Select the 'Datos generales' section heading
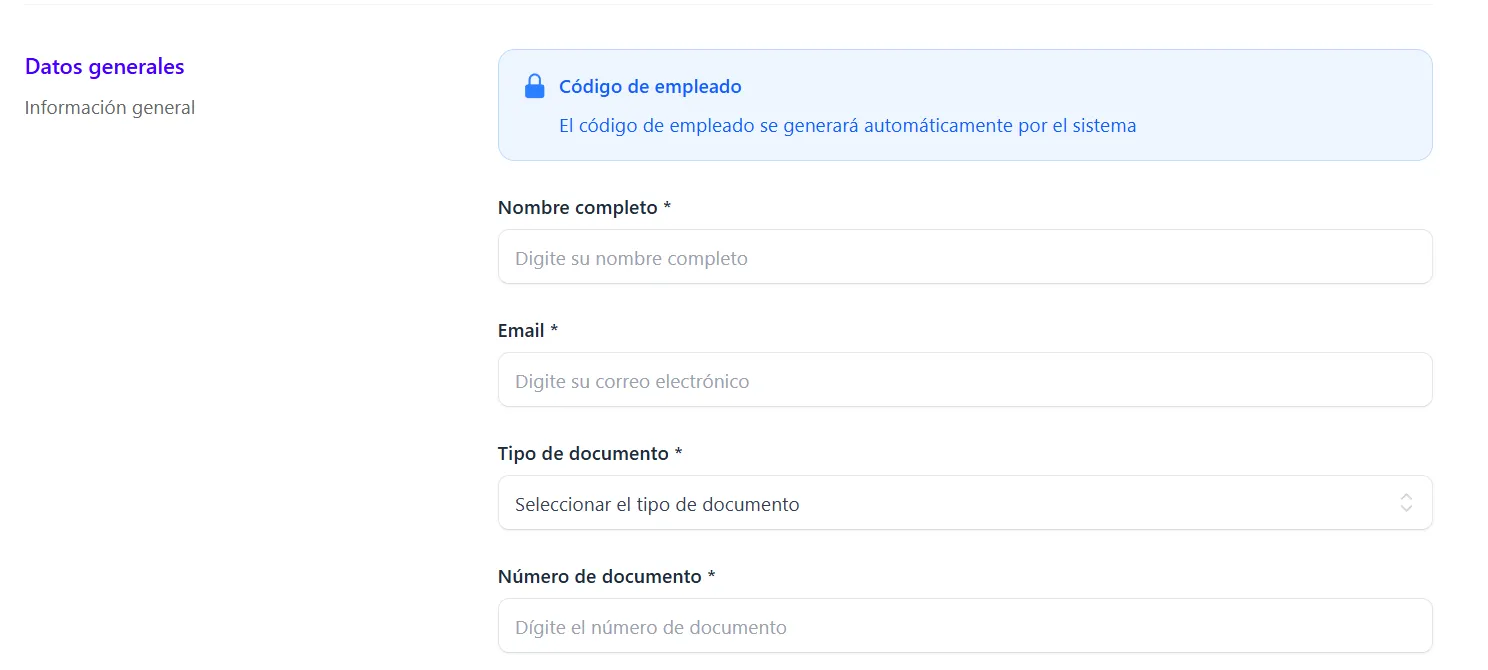Viewport: 1488px width, 670px height. point(104,66)
